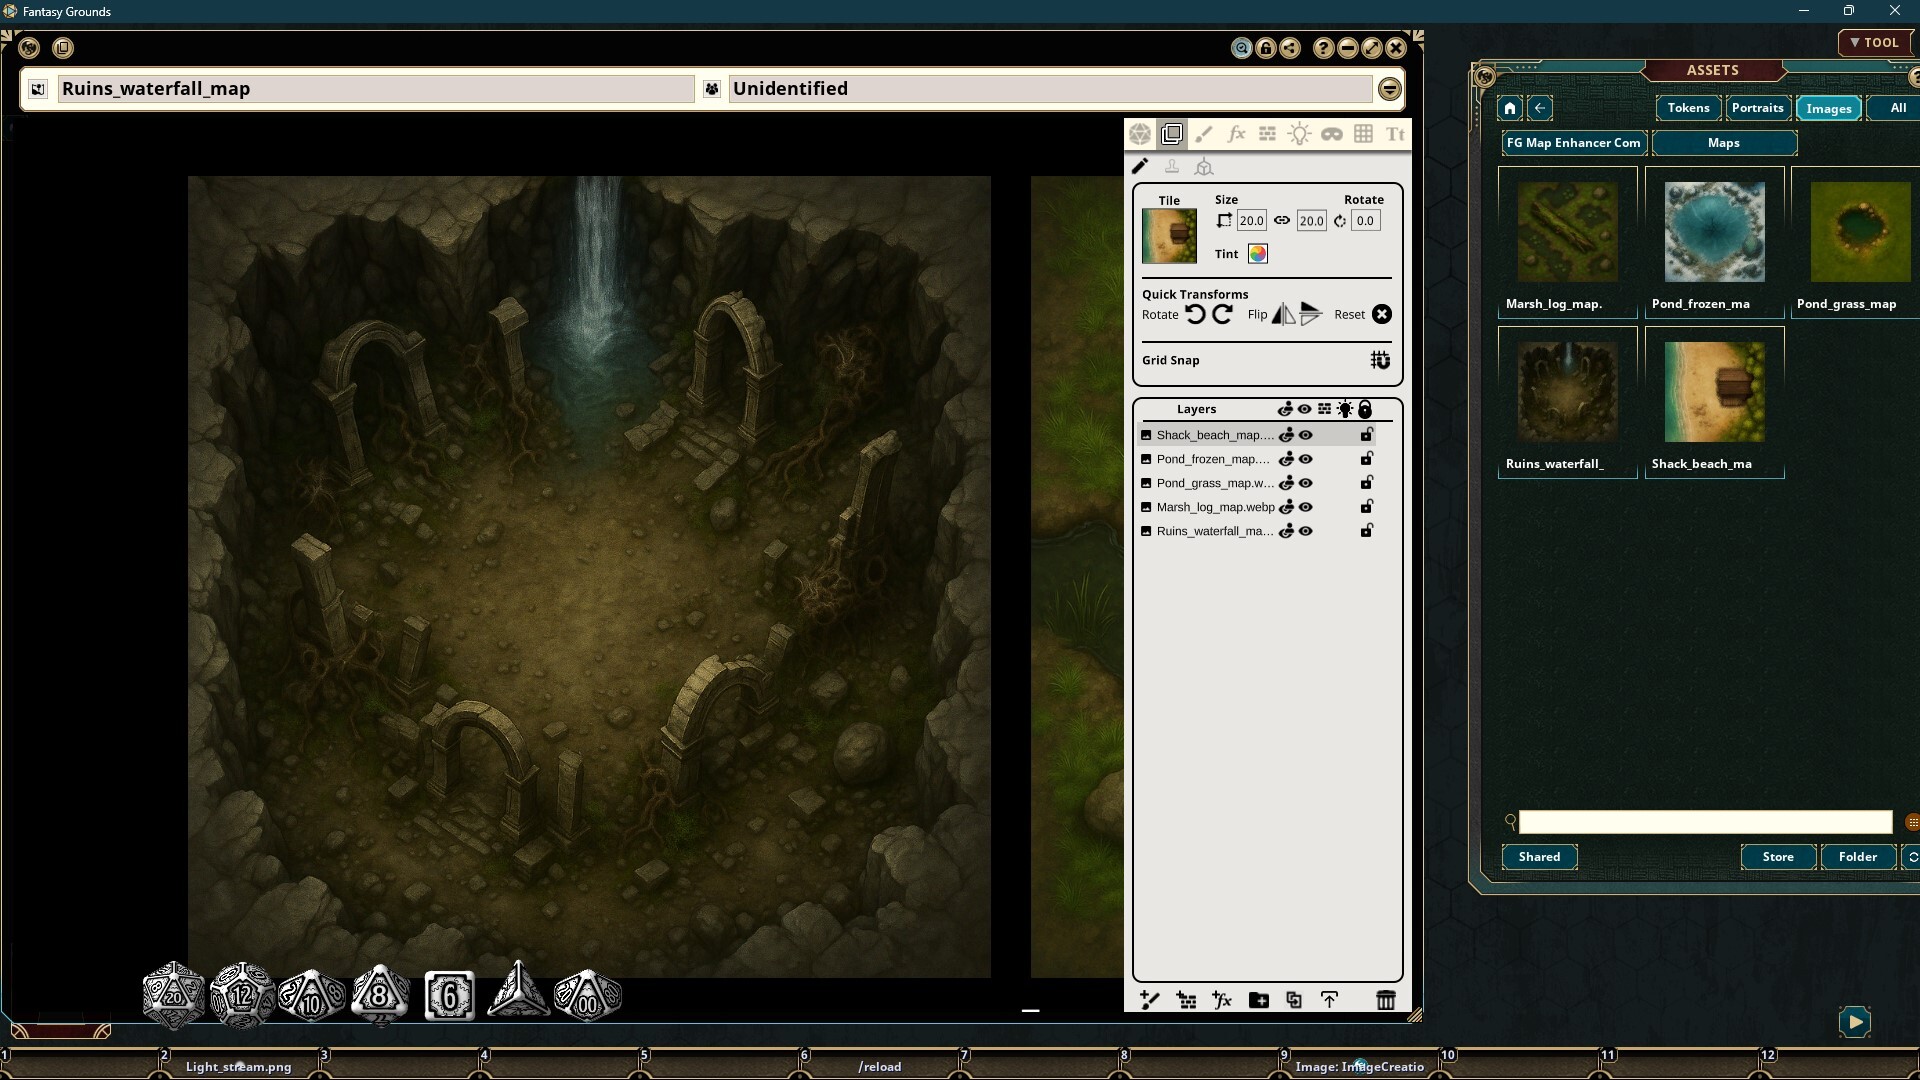Hide the Marsh_log_map.webp layer
Viewport: 1920px width, 1080px height.
tap(1306, 507)
